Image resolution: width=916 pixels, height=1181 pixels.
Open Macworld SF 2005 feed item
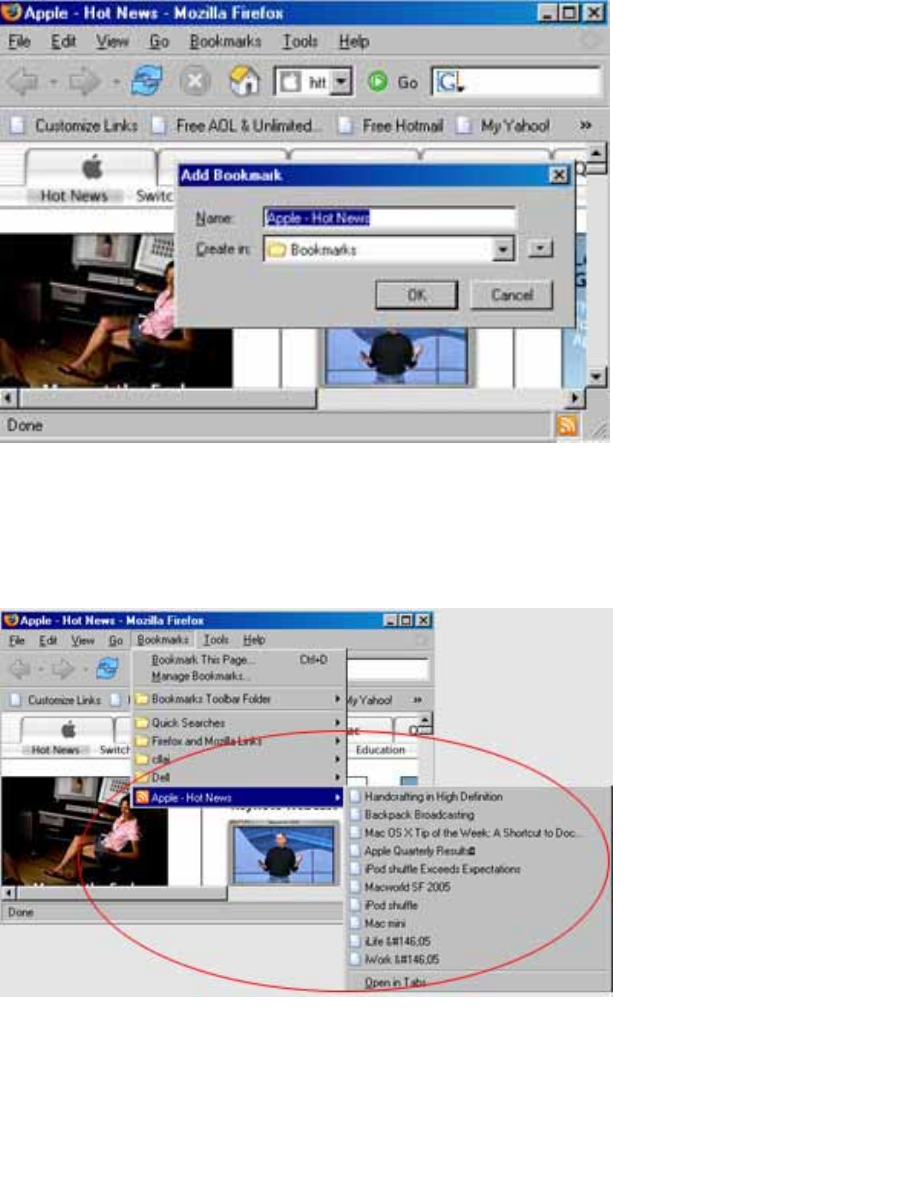click(407, 887)
